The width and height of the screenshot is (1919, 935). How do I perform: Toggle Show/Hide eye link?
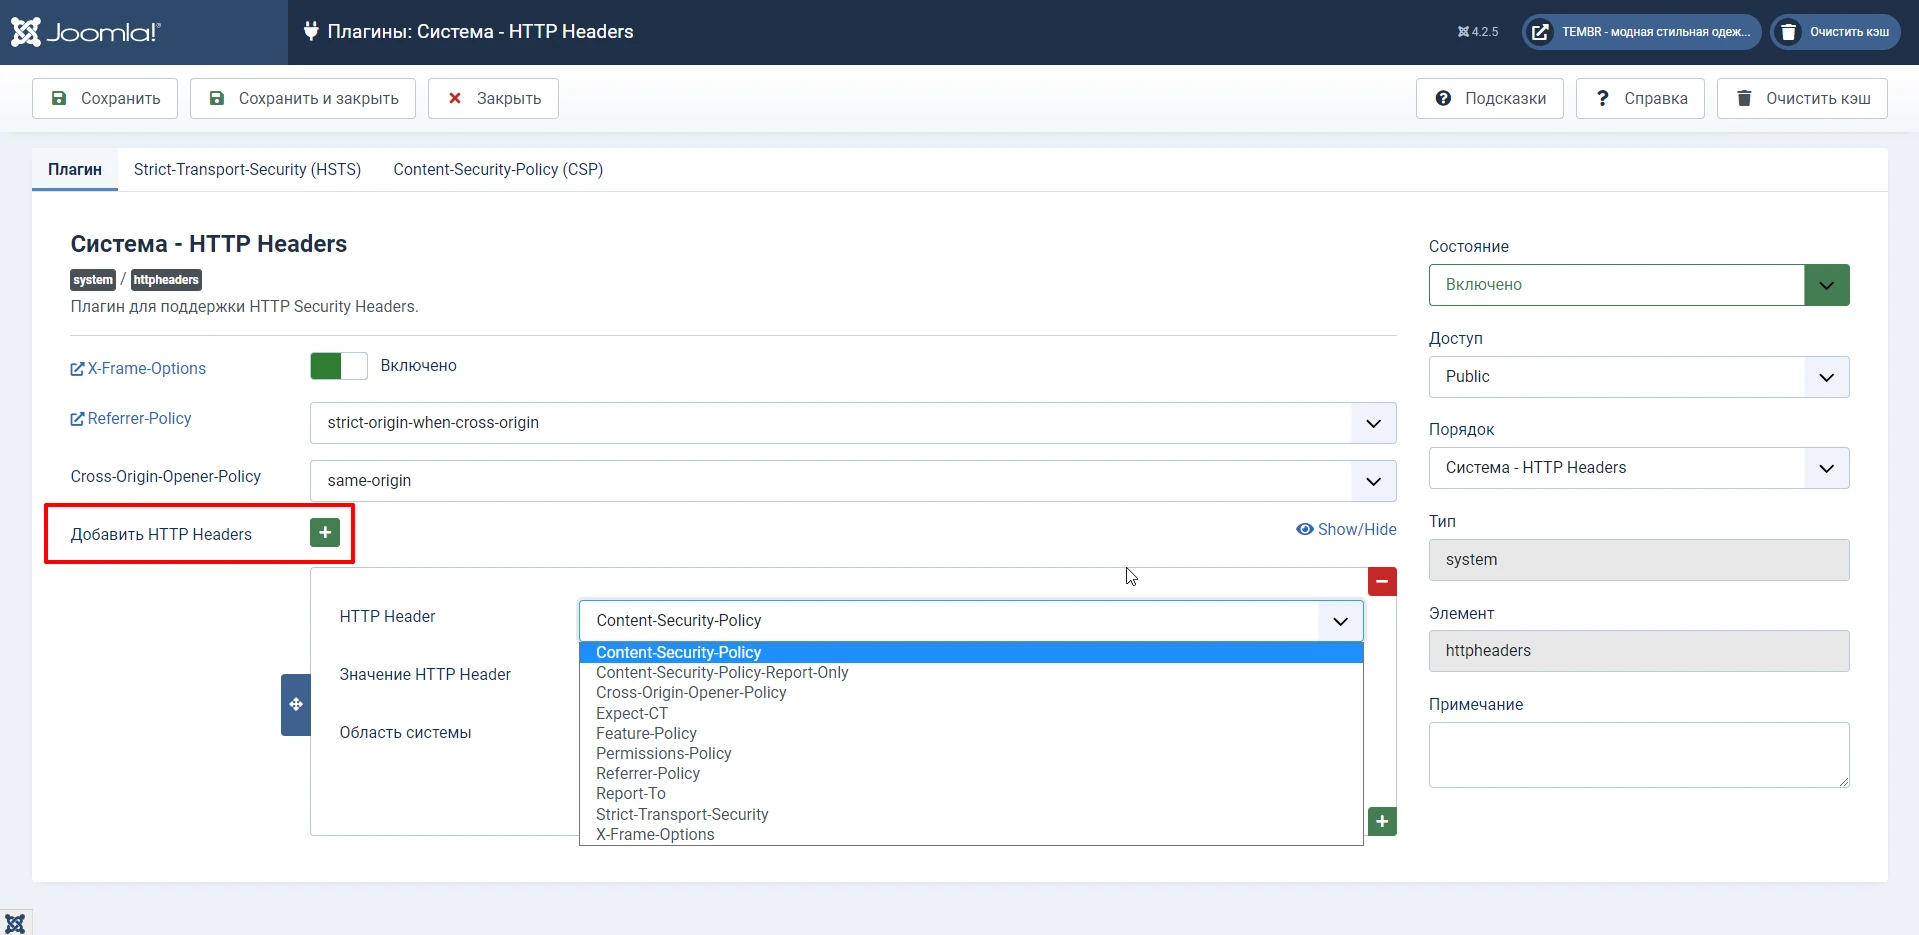1346,529
